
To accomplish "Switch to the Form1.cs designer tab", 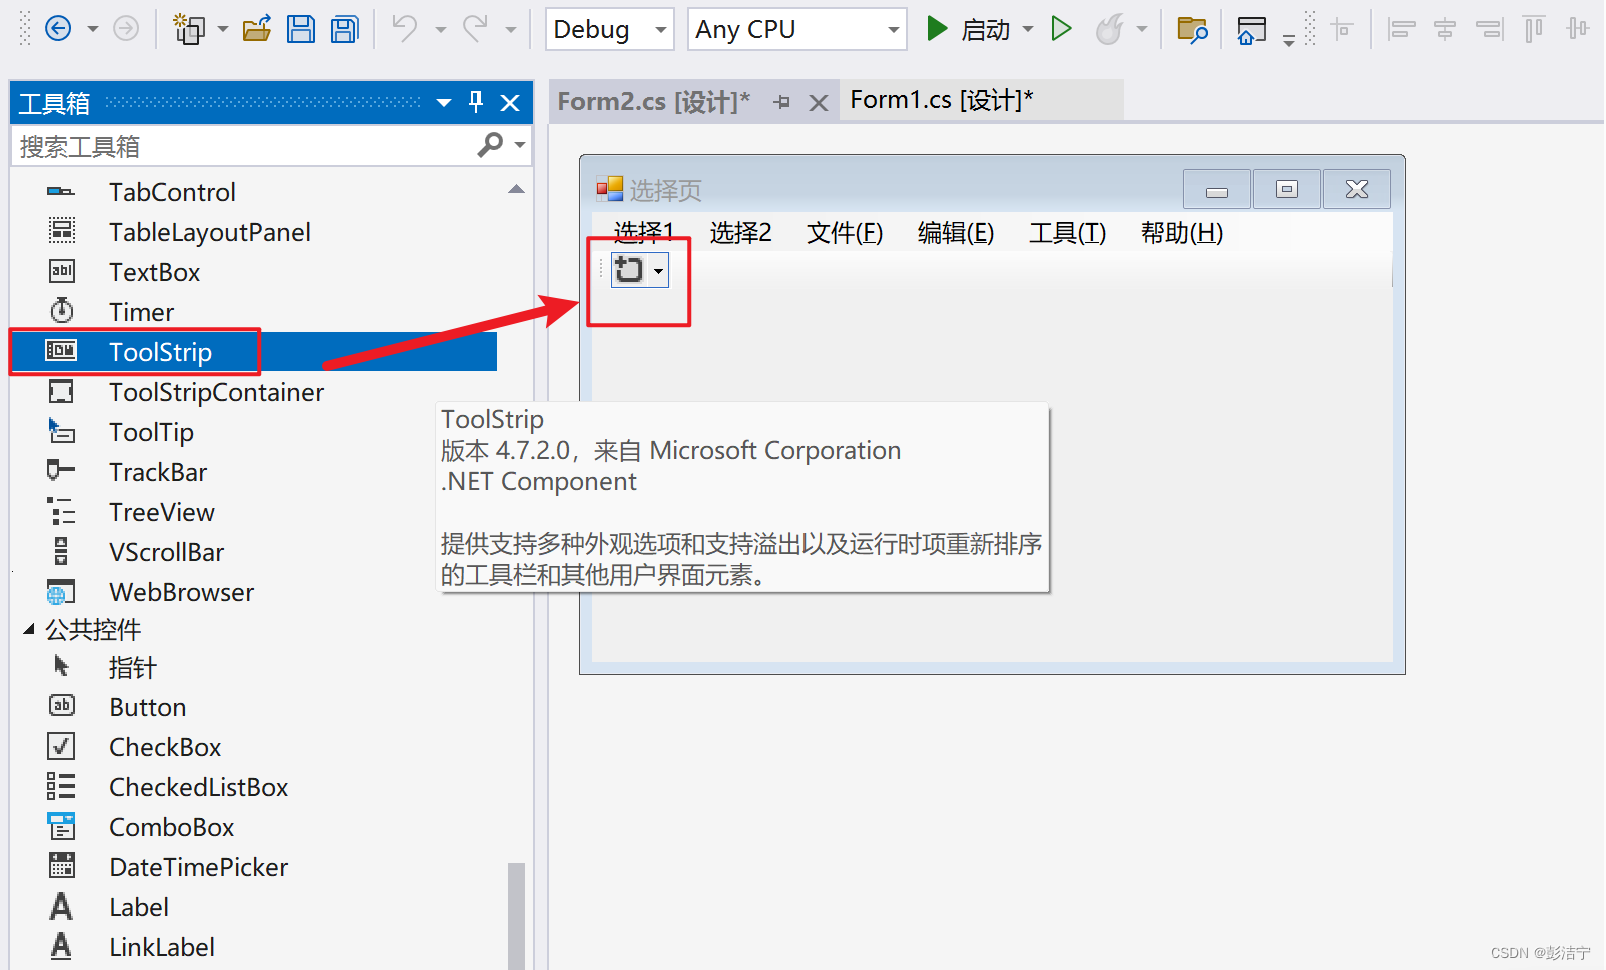I will click(941, 99).
